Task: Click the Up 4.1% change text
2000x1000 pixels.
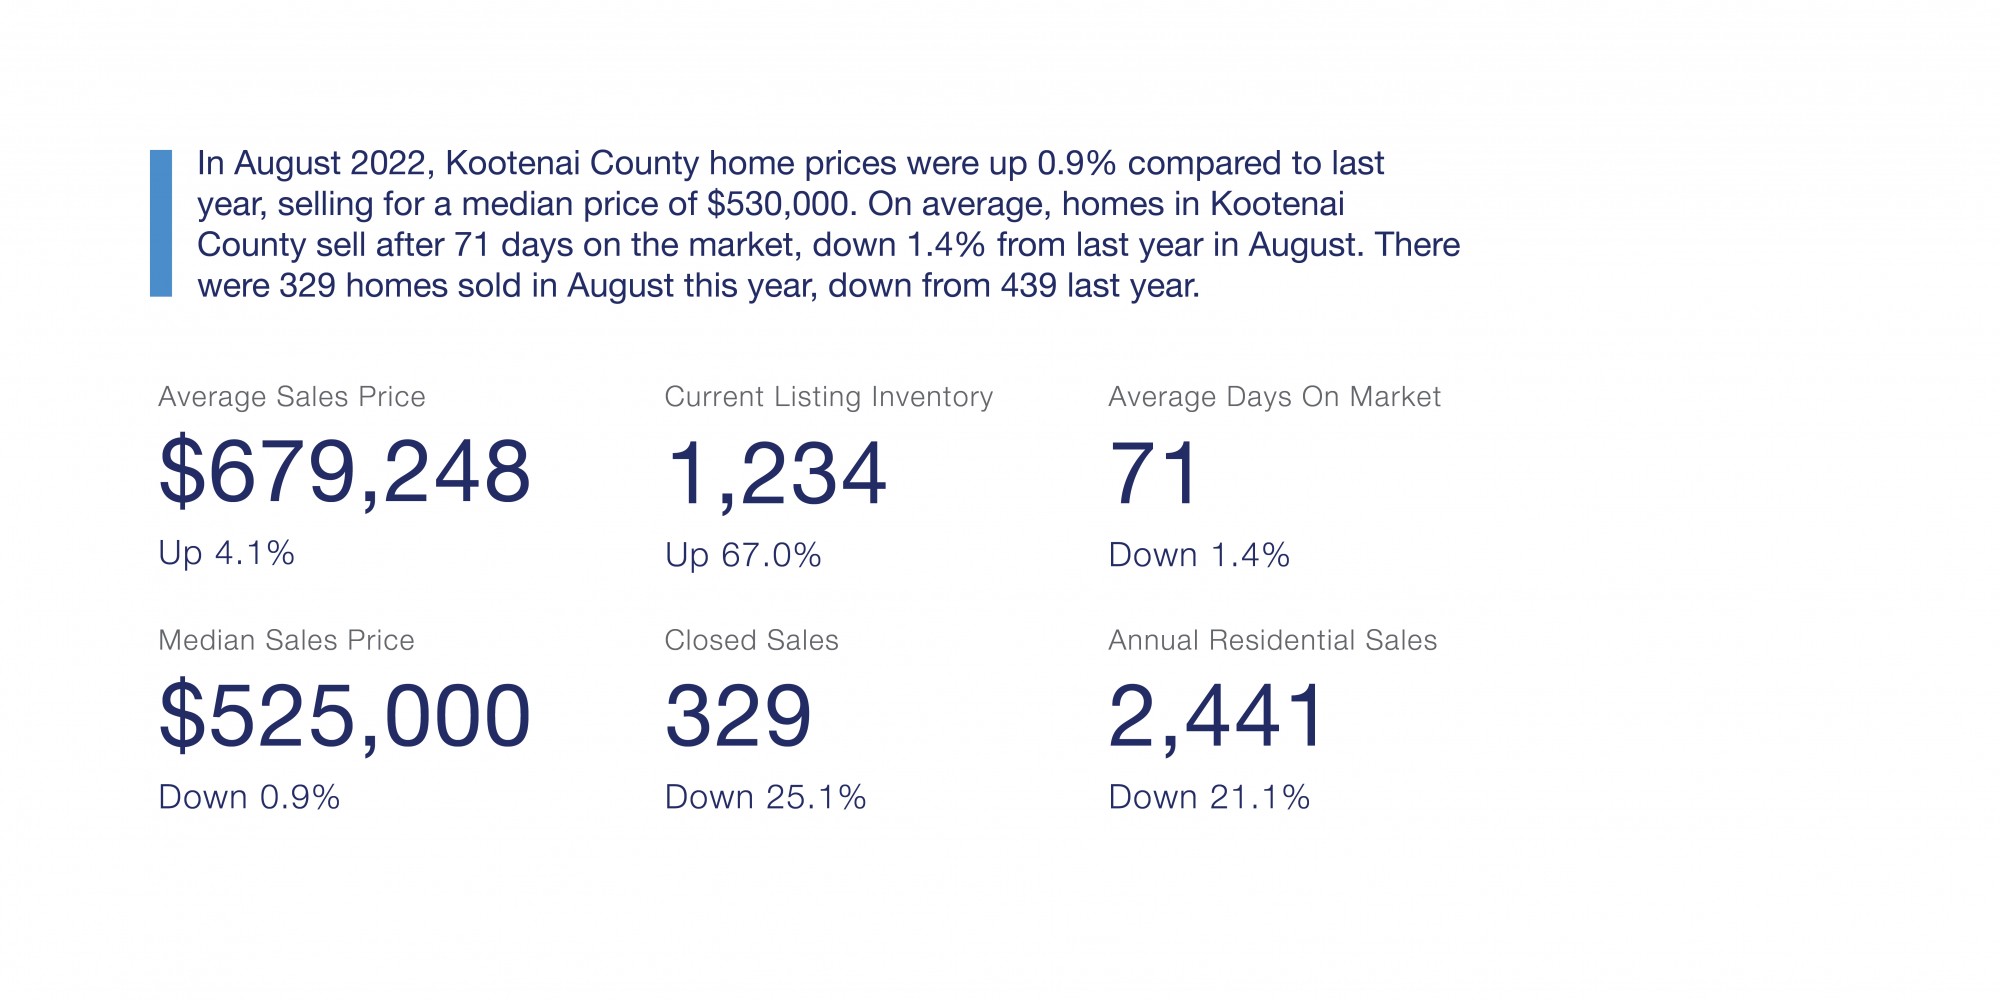Action: 227,553
